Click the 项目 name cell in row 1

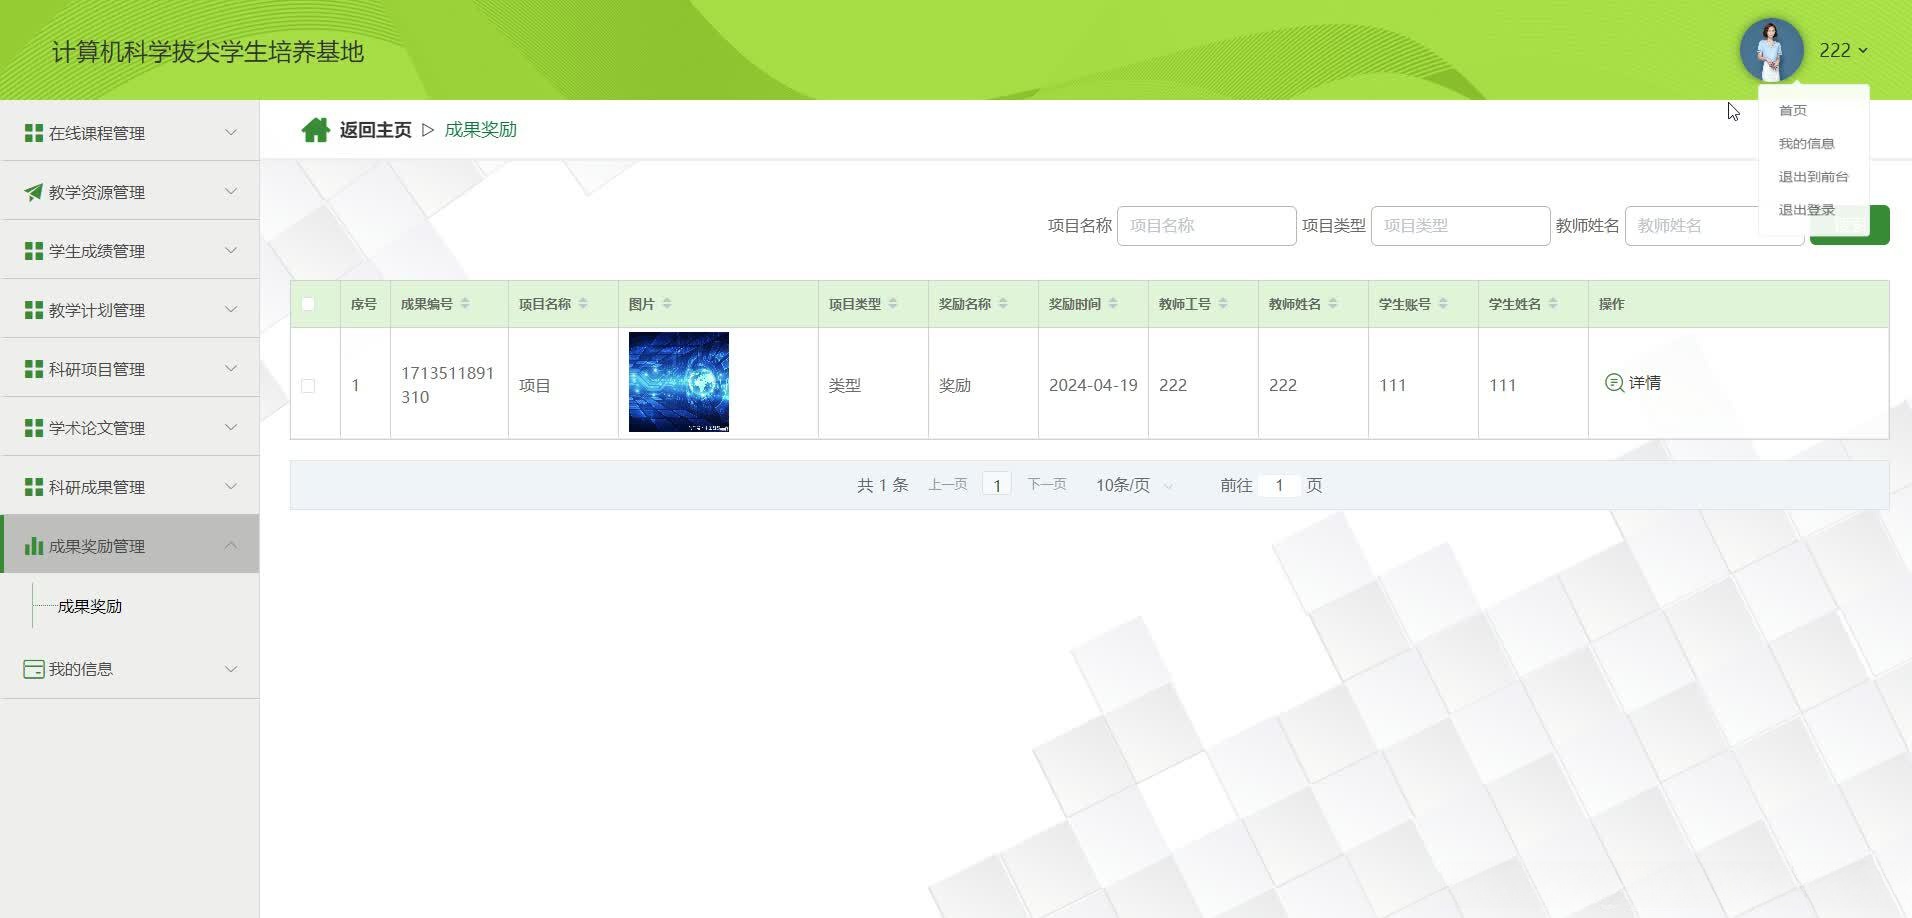click(535, 385)
